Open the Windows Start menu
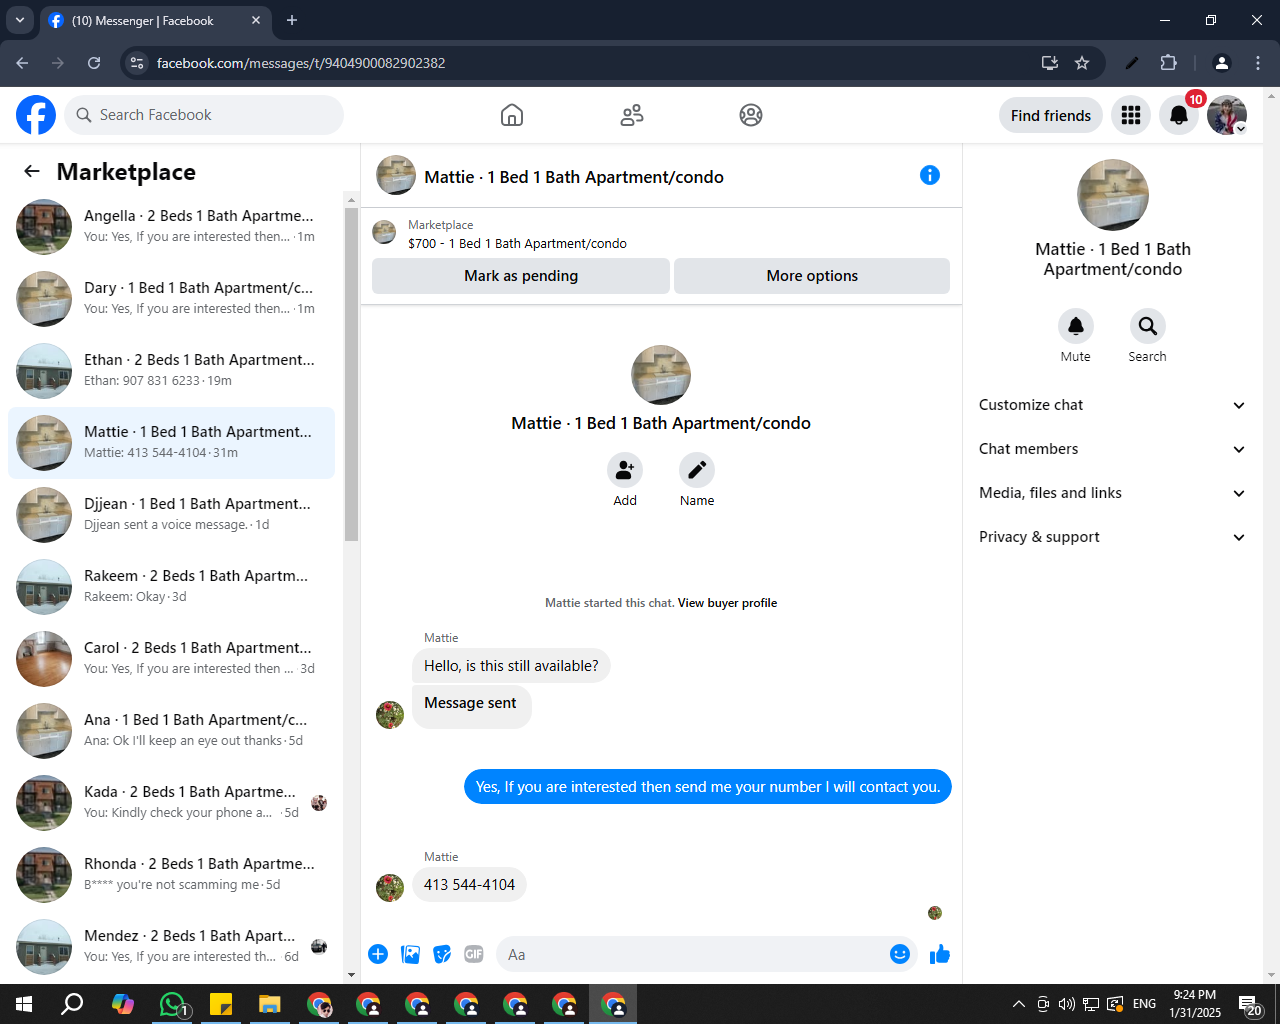 (24, 1004)
